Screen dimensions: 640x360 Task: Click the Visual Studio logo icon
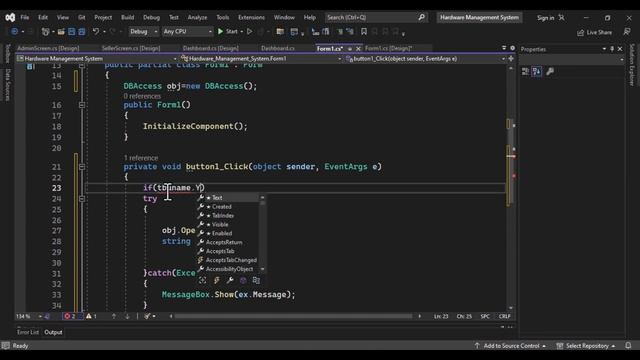(10, 18)
